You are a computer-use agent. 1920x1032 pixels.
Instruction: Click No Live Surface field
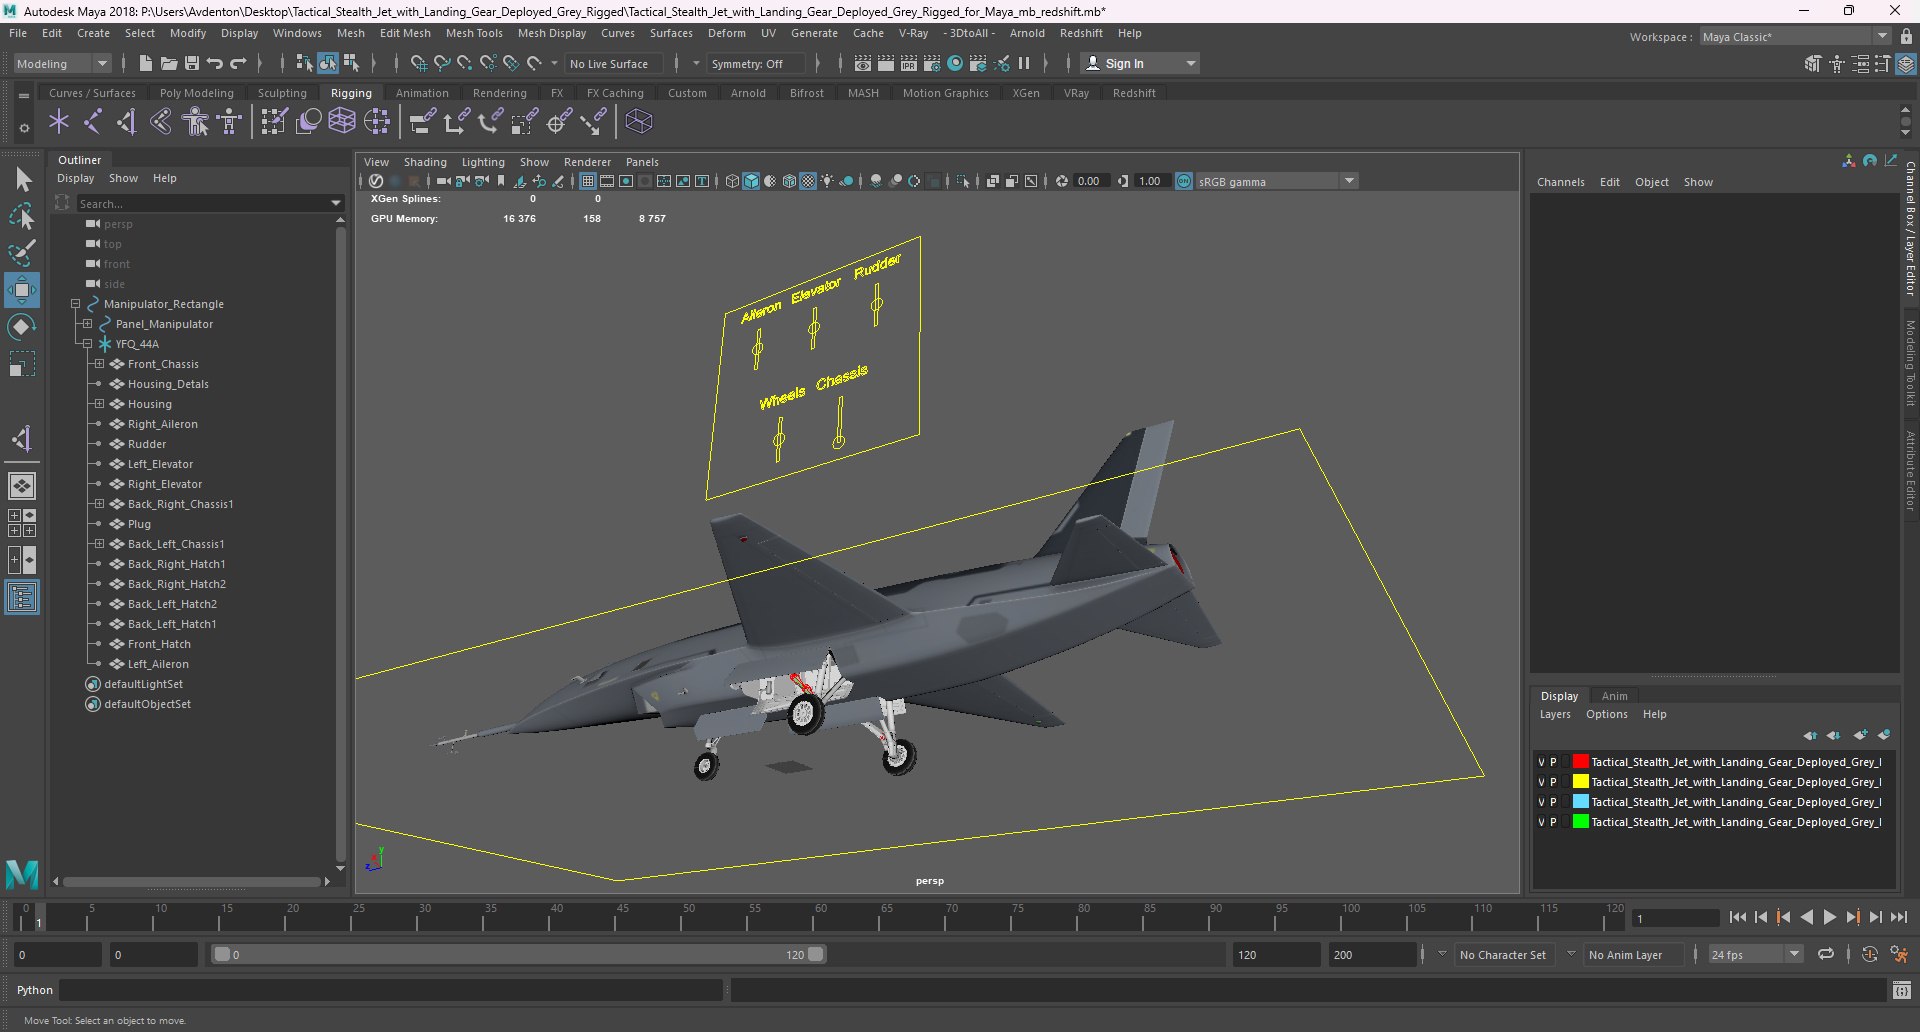613,63
